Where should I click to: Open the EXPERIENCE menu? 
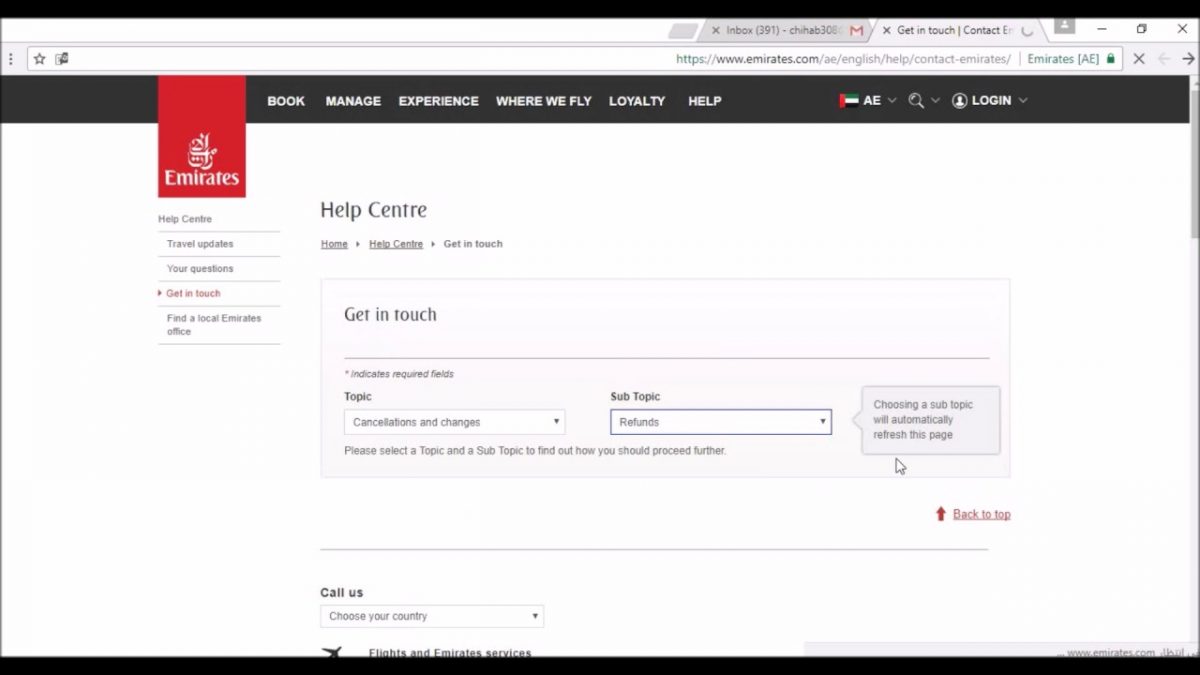click(x=438, y=101)
